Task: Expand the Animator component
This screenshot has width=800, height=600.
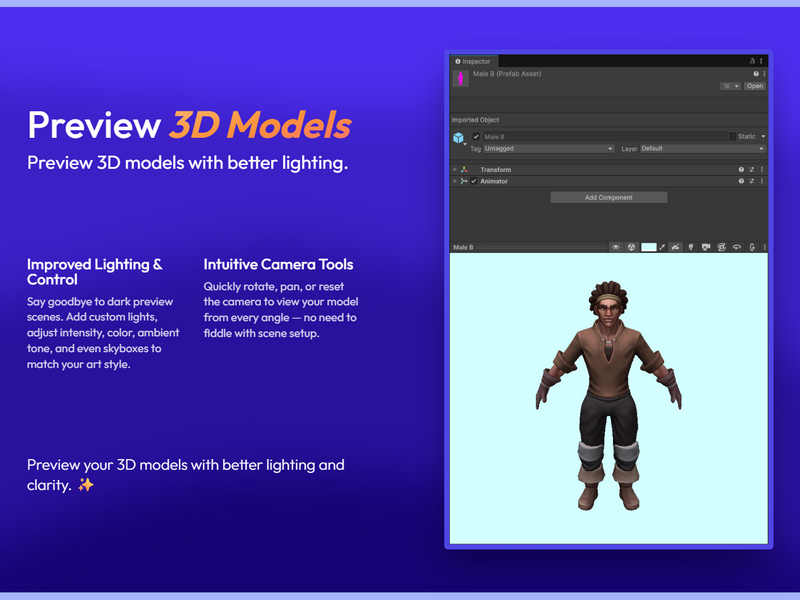Action: [x=455, y=181]
